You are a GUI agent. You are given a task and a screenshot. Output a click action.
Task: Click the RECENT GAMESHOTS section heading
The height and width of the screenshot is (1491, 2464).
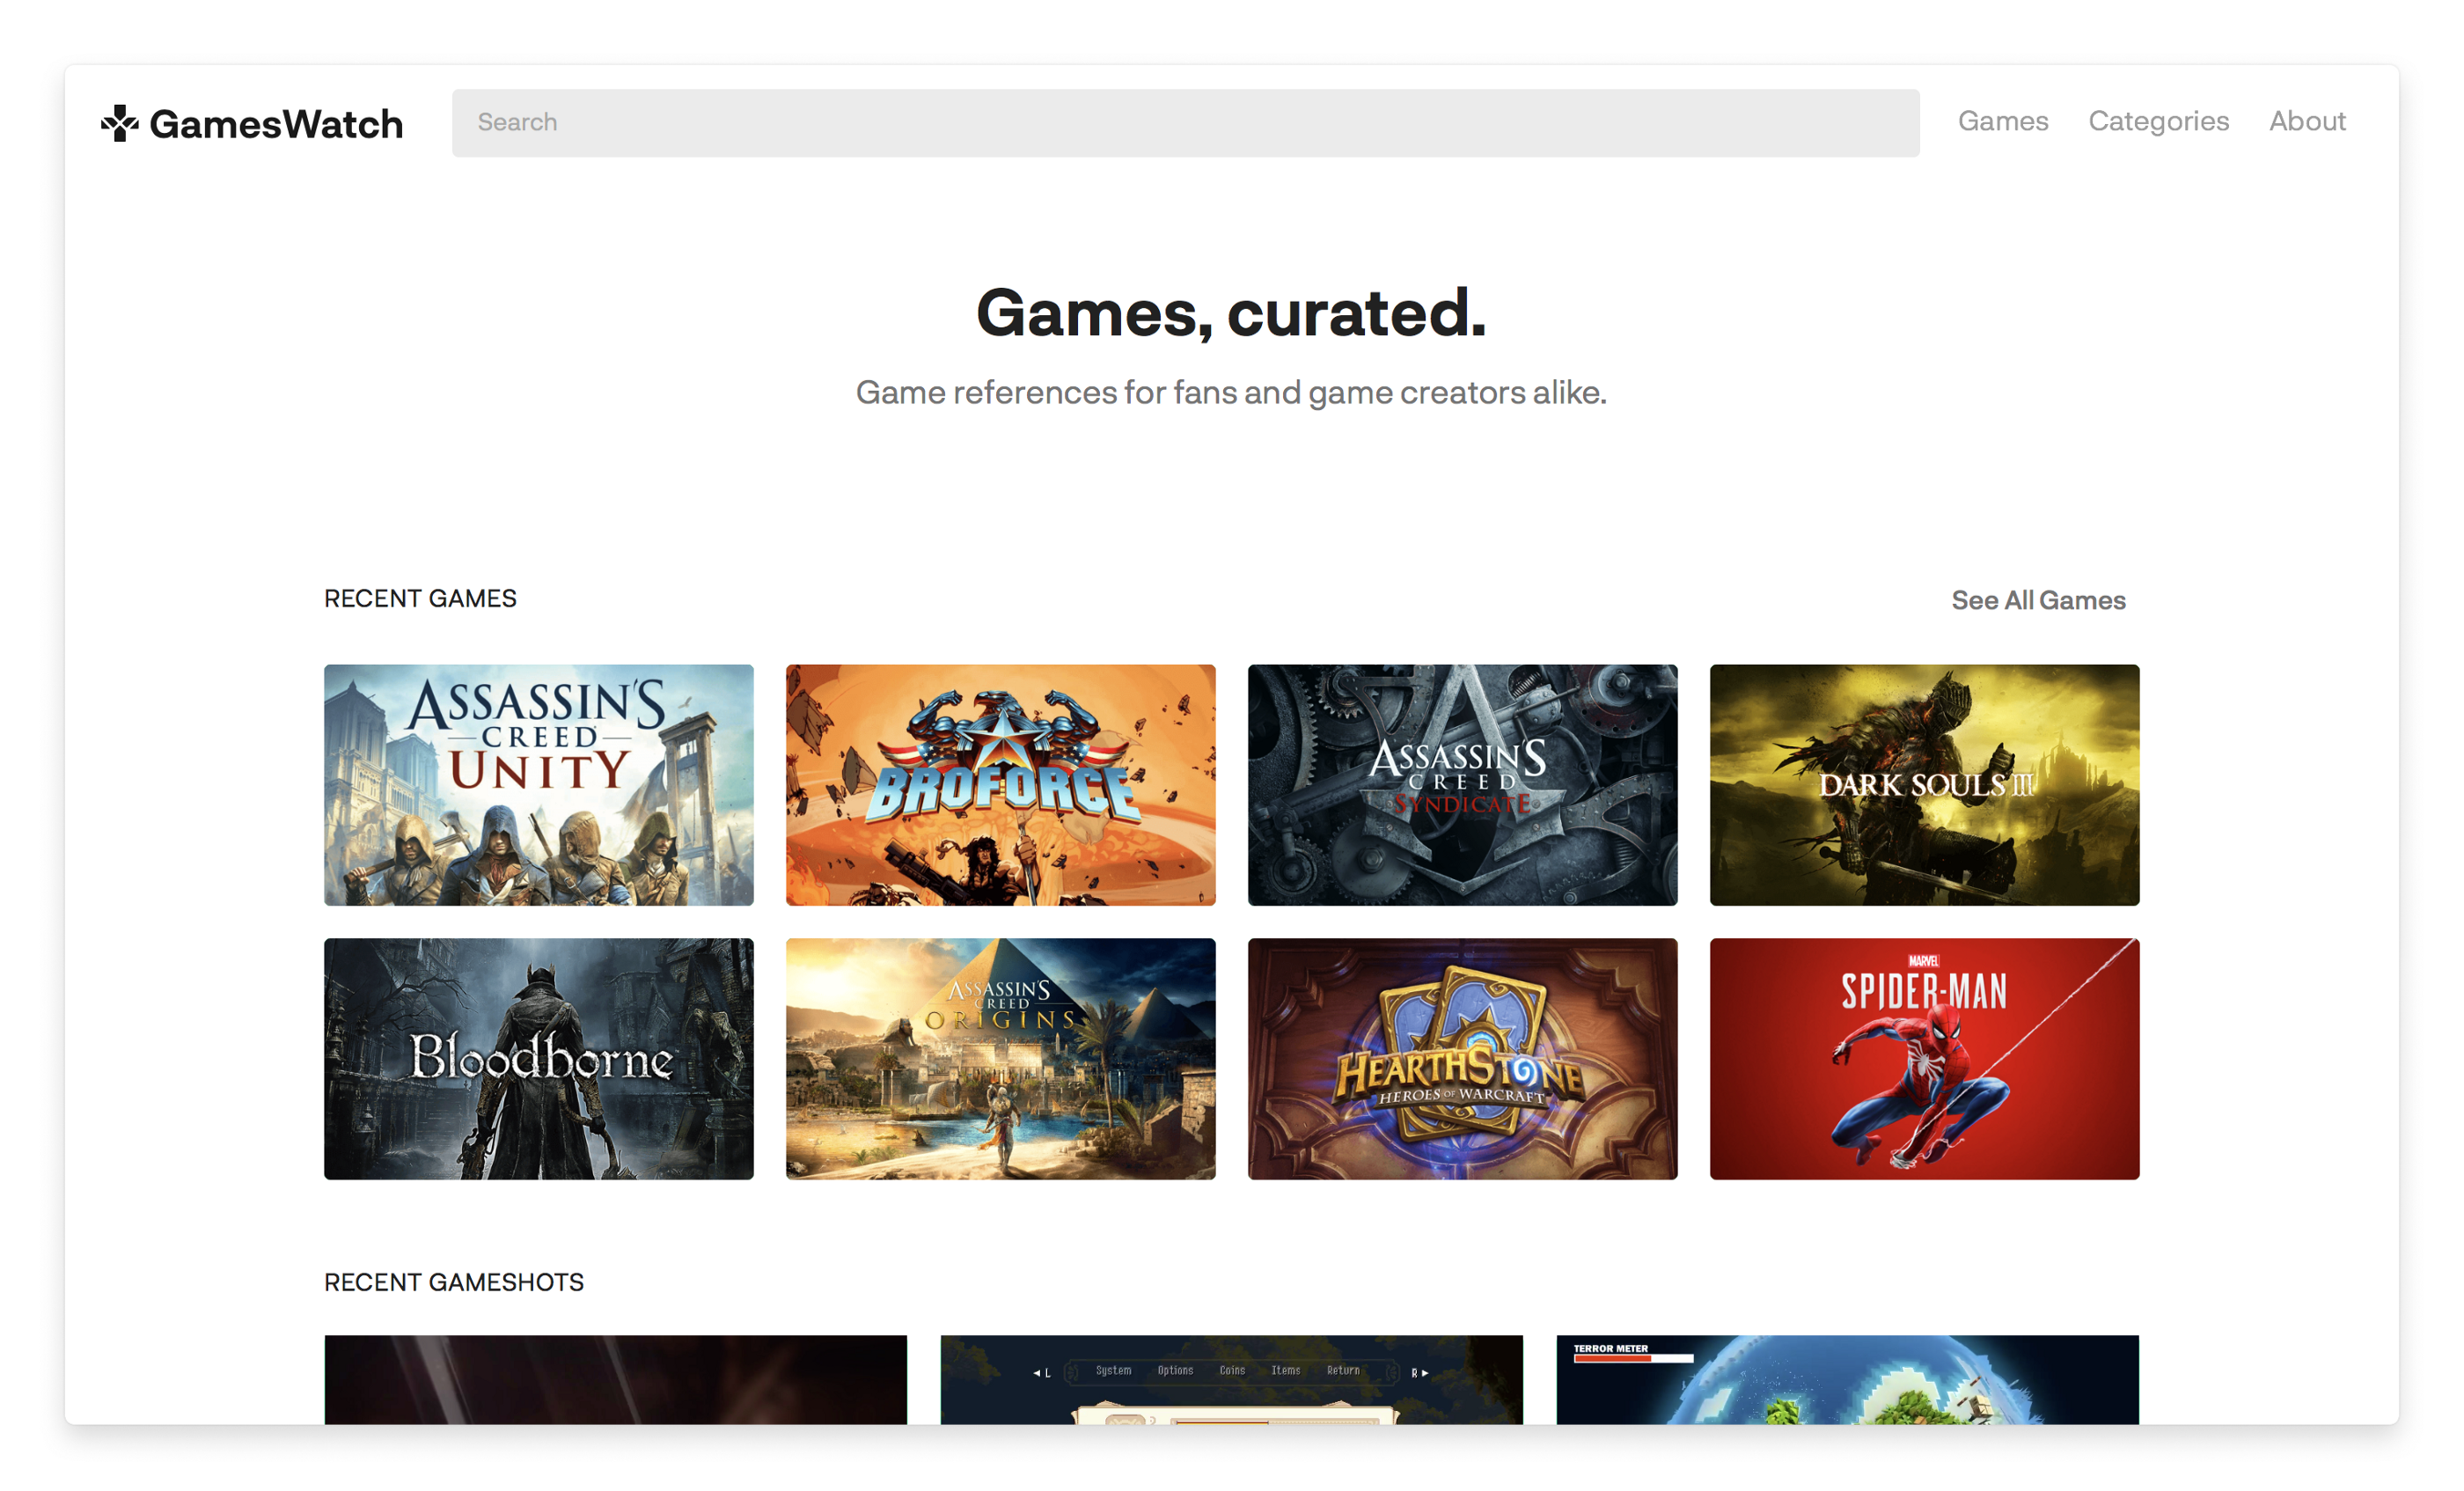454,1282
